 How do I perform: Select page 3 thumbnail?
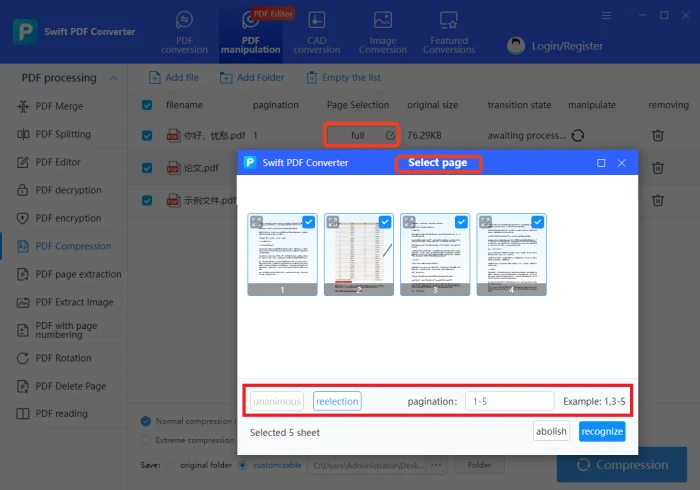tap(435, 254)
